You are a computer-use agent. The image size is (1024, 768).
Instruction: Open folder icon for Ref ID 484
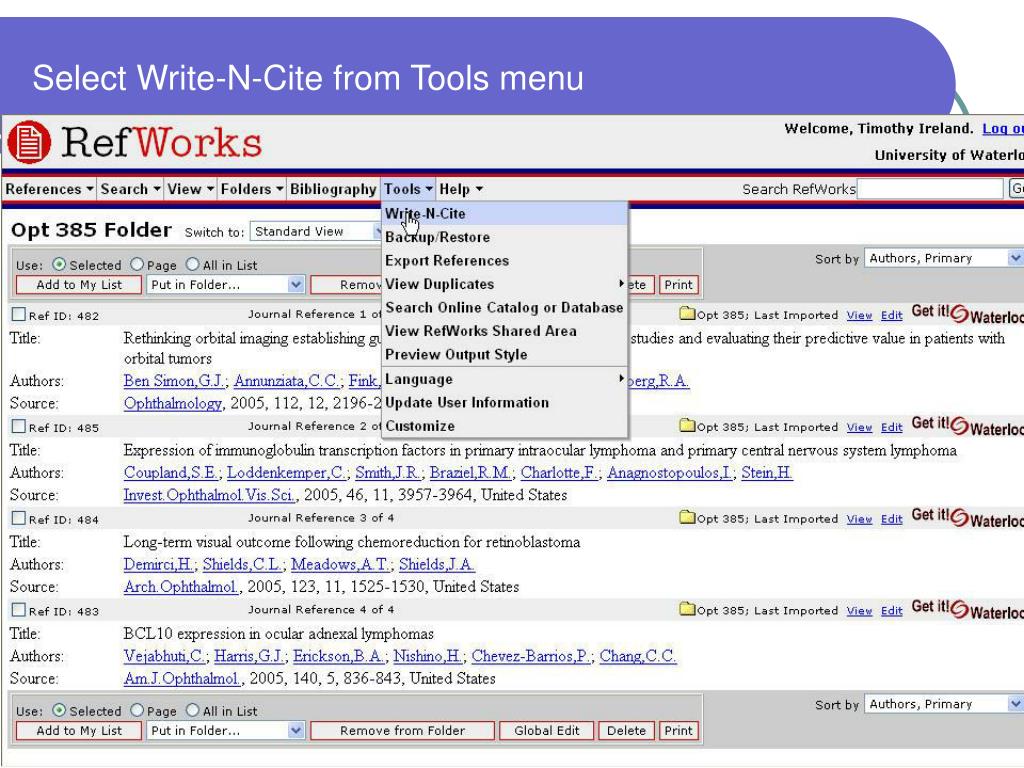(687, 517)
